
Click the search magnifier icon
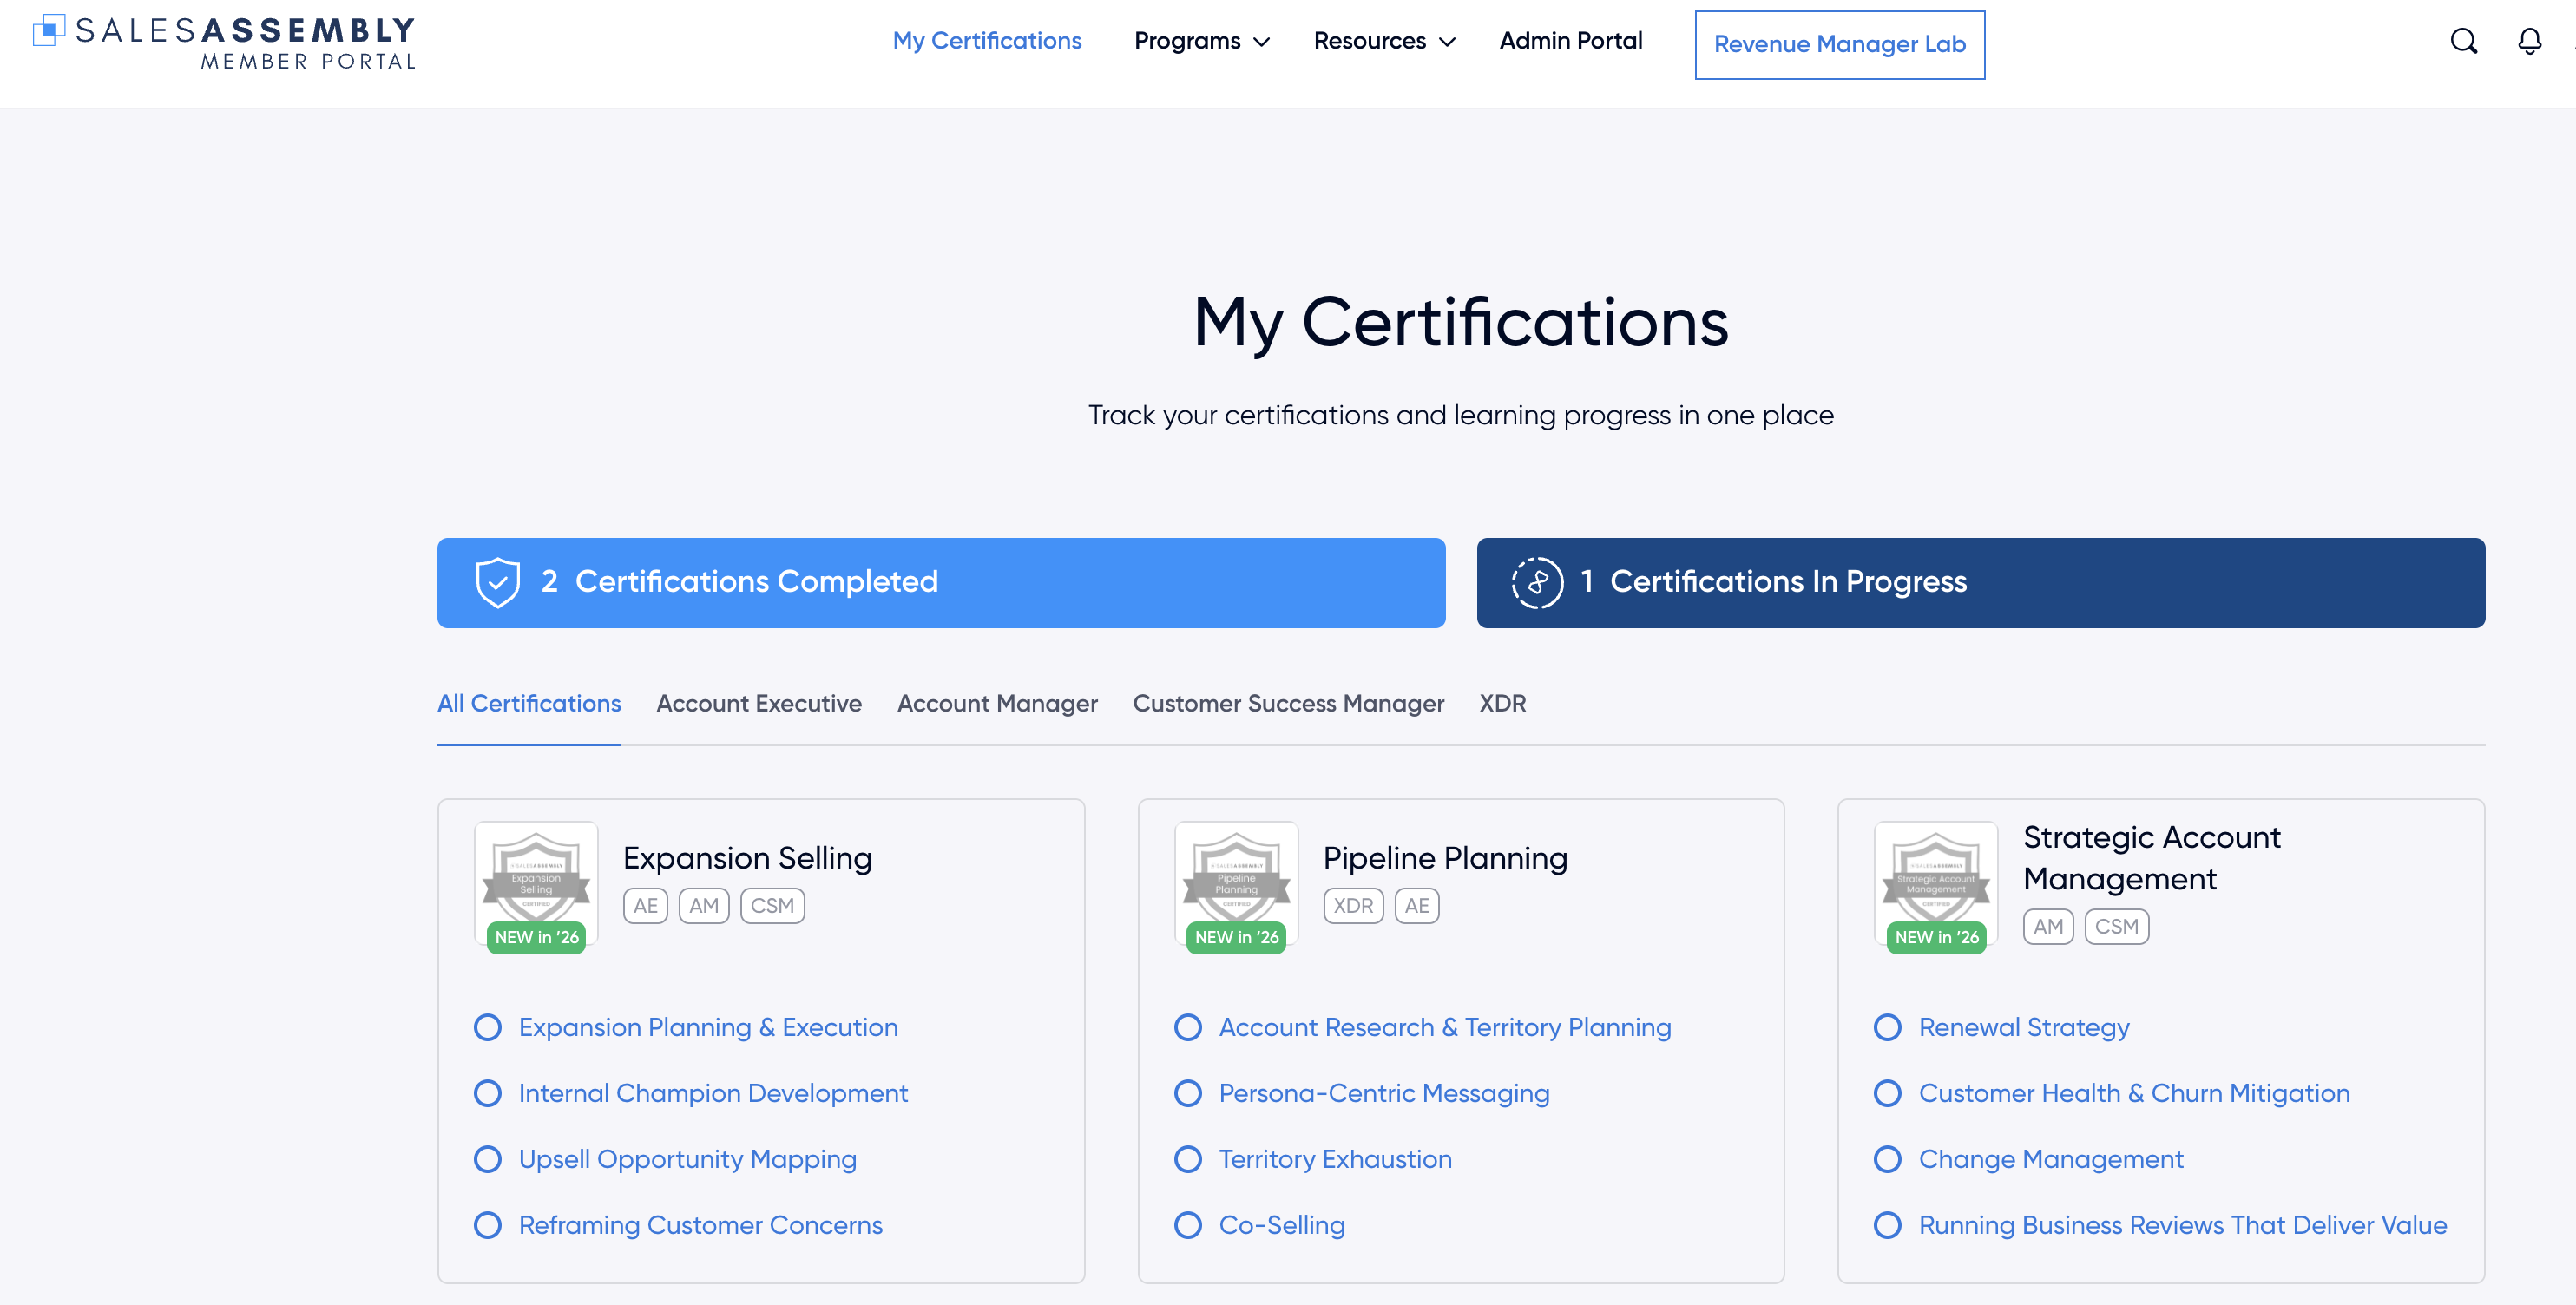click(x=2463, y=41)
